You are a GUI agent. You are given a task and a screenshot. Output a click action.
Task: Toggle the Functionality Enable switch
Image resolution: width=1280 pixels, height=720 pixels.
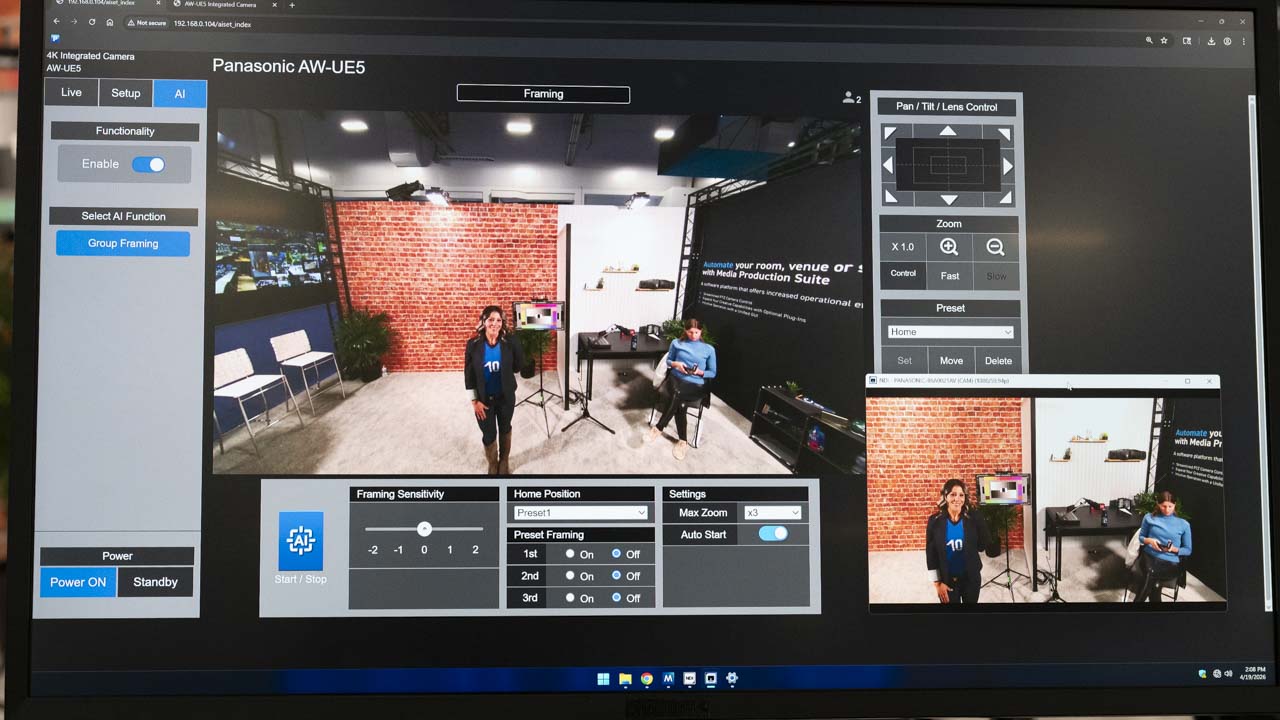[149, 164]
